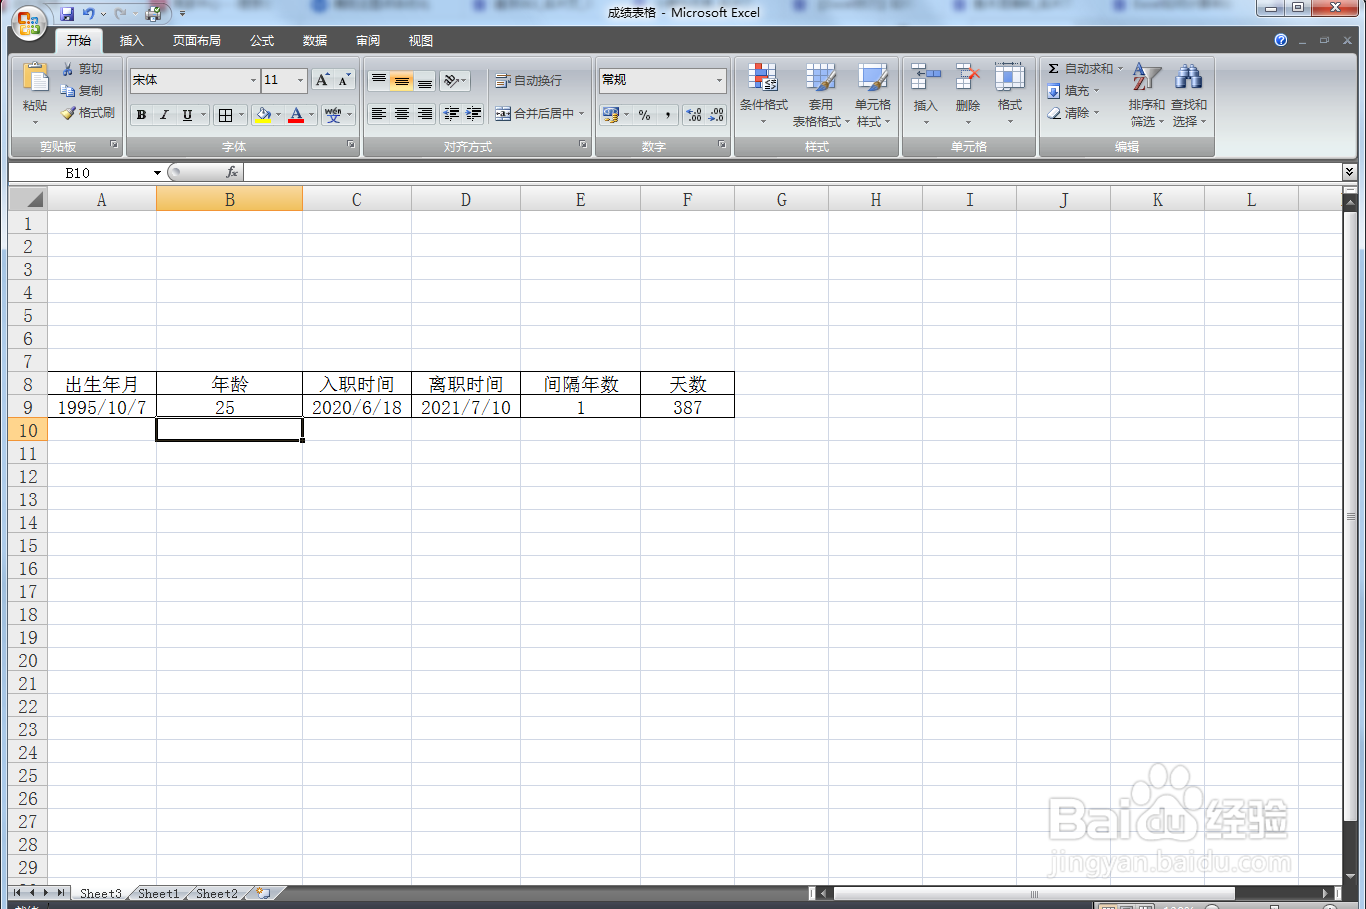Center text horizontally
The width and height of the screenshot is (1366, 909).
(402, 114)
